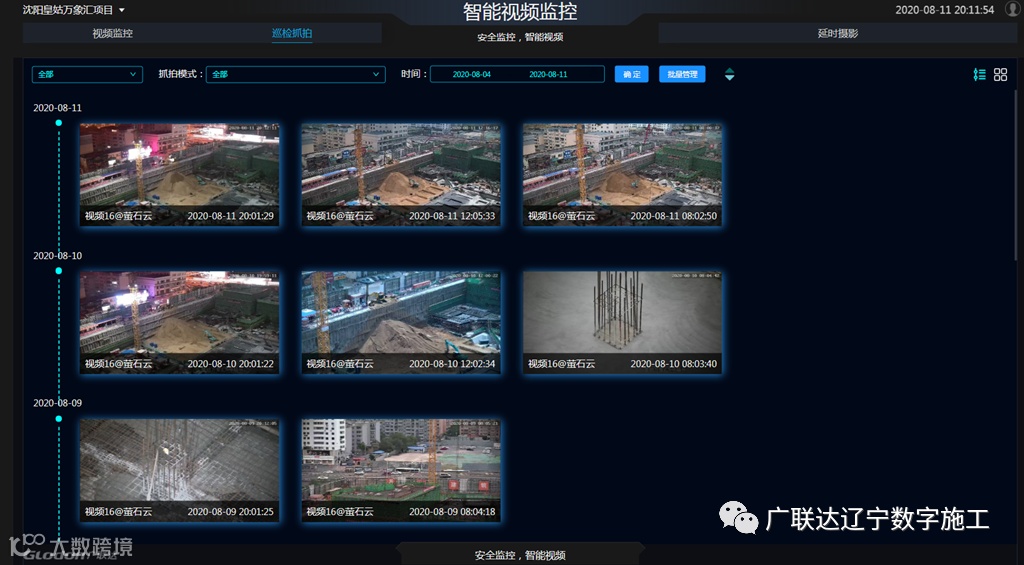Open snapshot from 2020-08-11 12:05:33
1024x565 pixels.
401,175
